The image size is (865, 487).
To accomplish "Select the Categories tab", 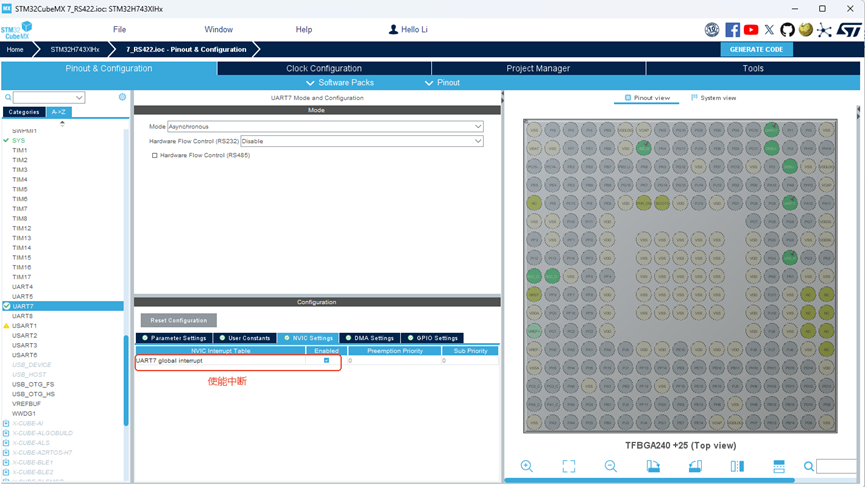I will [24, 112].
